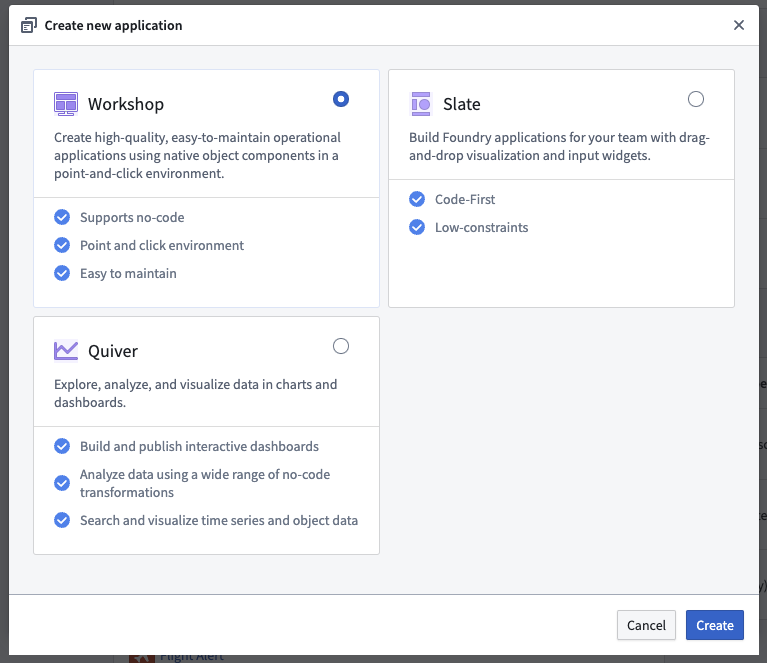Click the 'Supports no-code' feature text

[132, 217]
